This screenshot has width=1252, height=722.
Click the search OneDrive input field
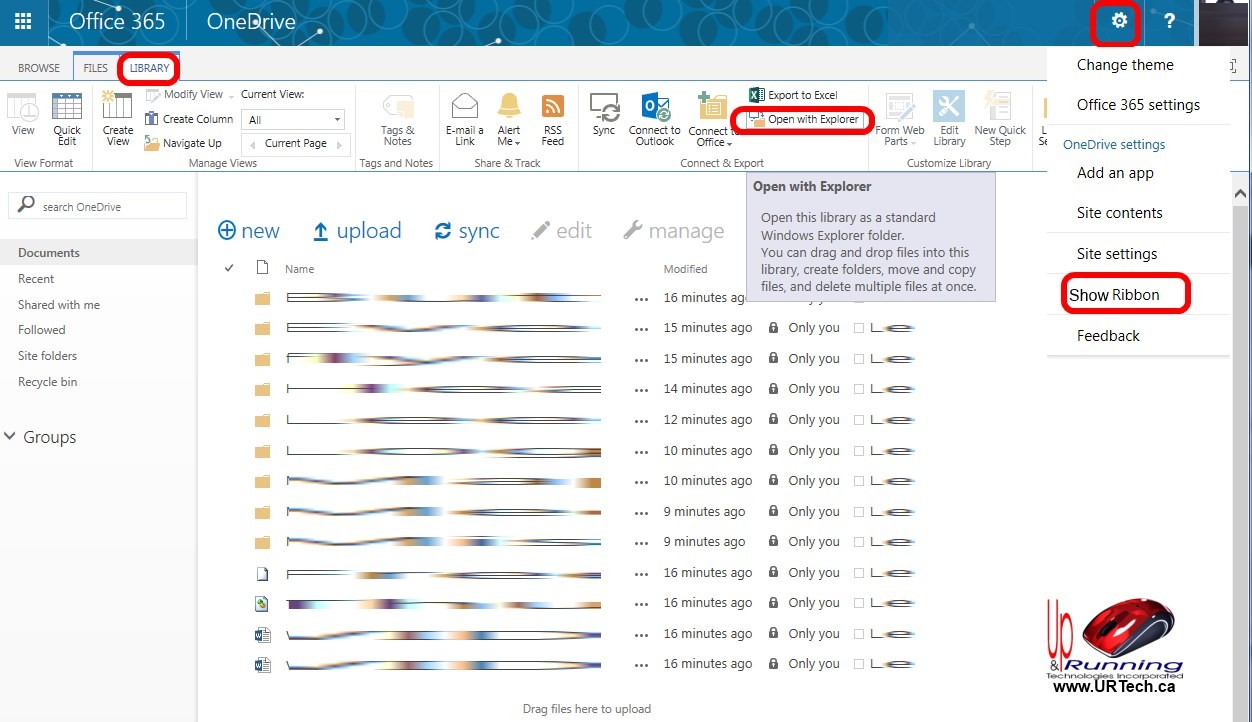coord(108,206)
